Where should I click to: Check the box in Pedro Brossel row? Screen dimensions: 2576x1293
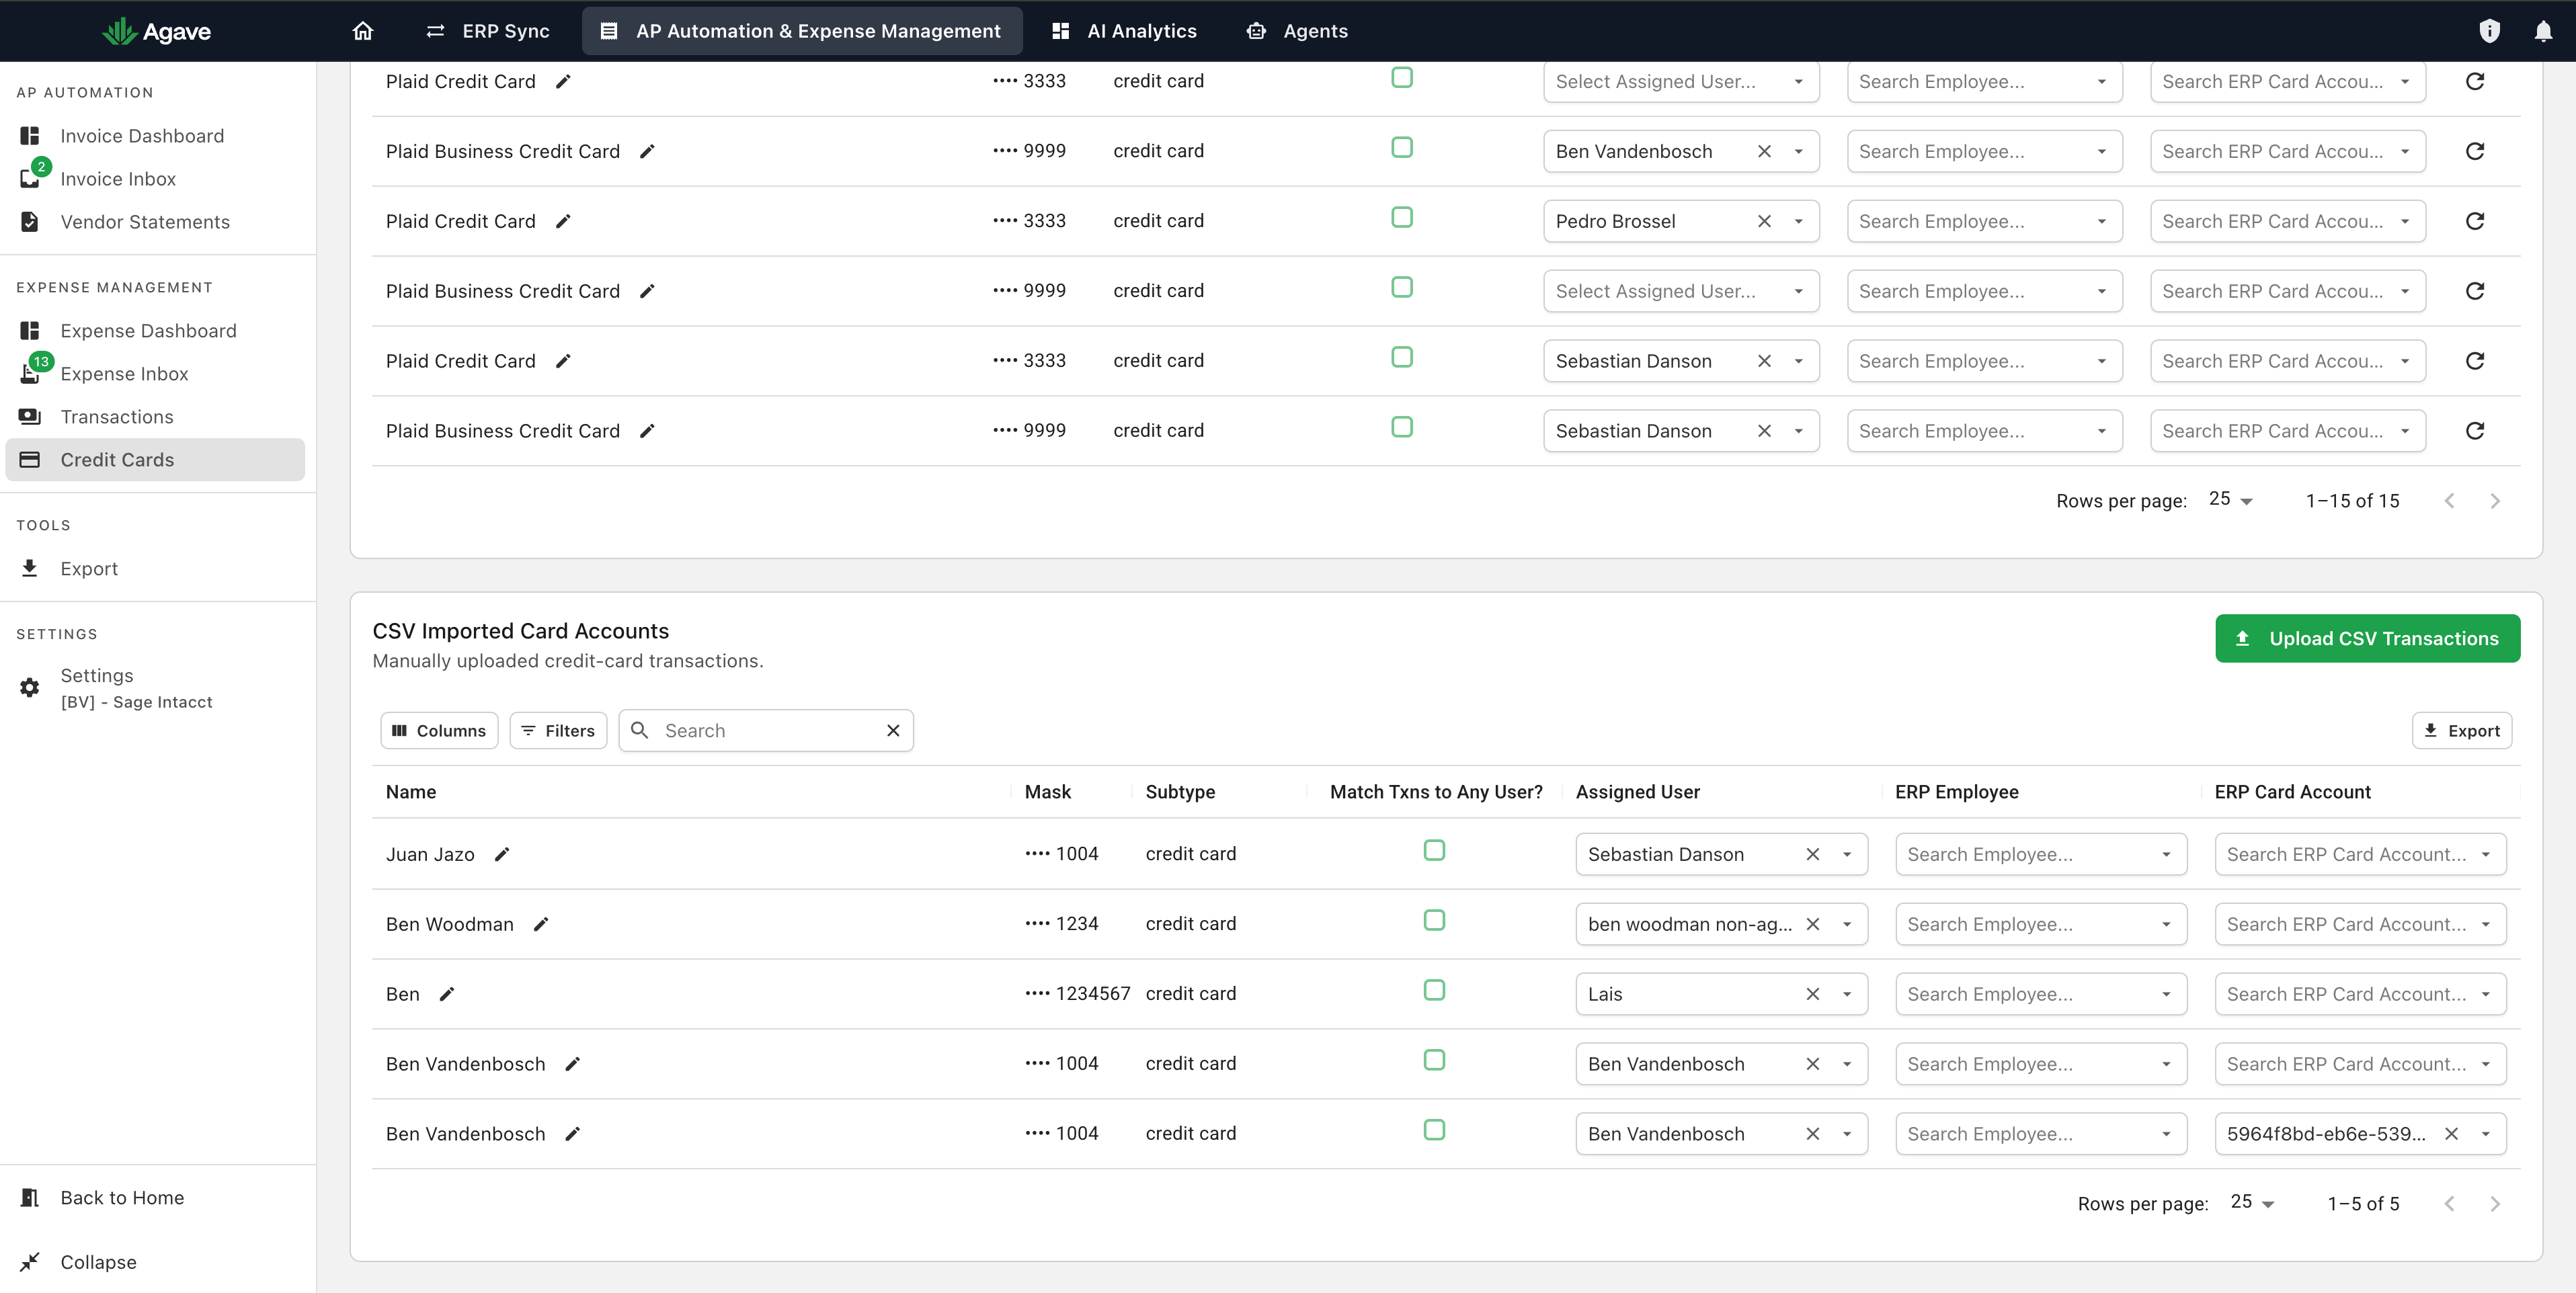(1402, 217)
